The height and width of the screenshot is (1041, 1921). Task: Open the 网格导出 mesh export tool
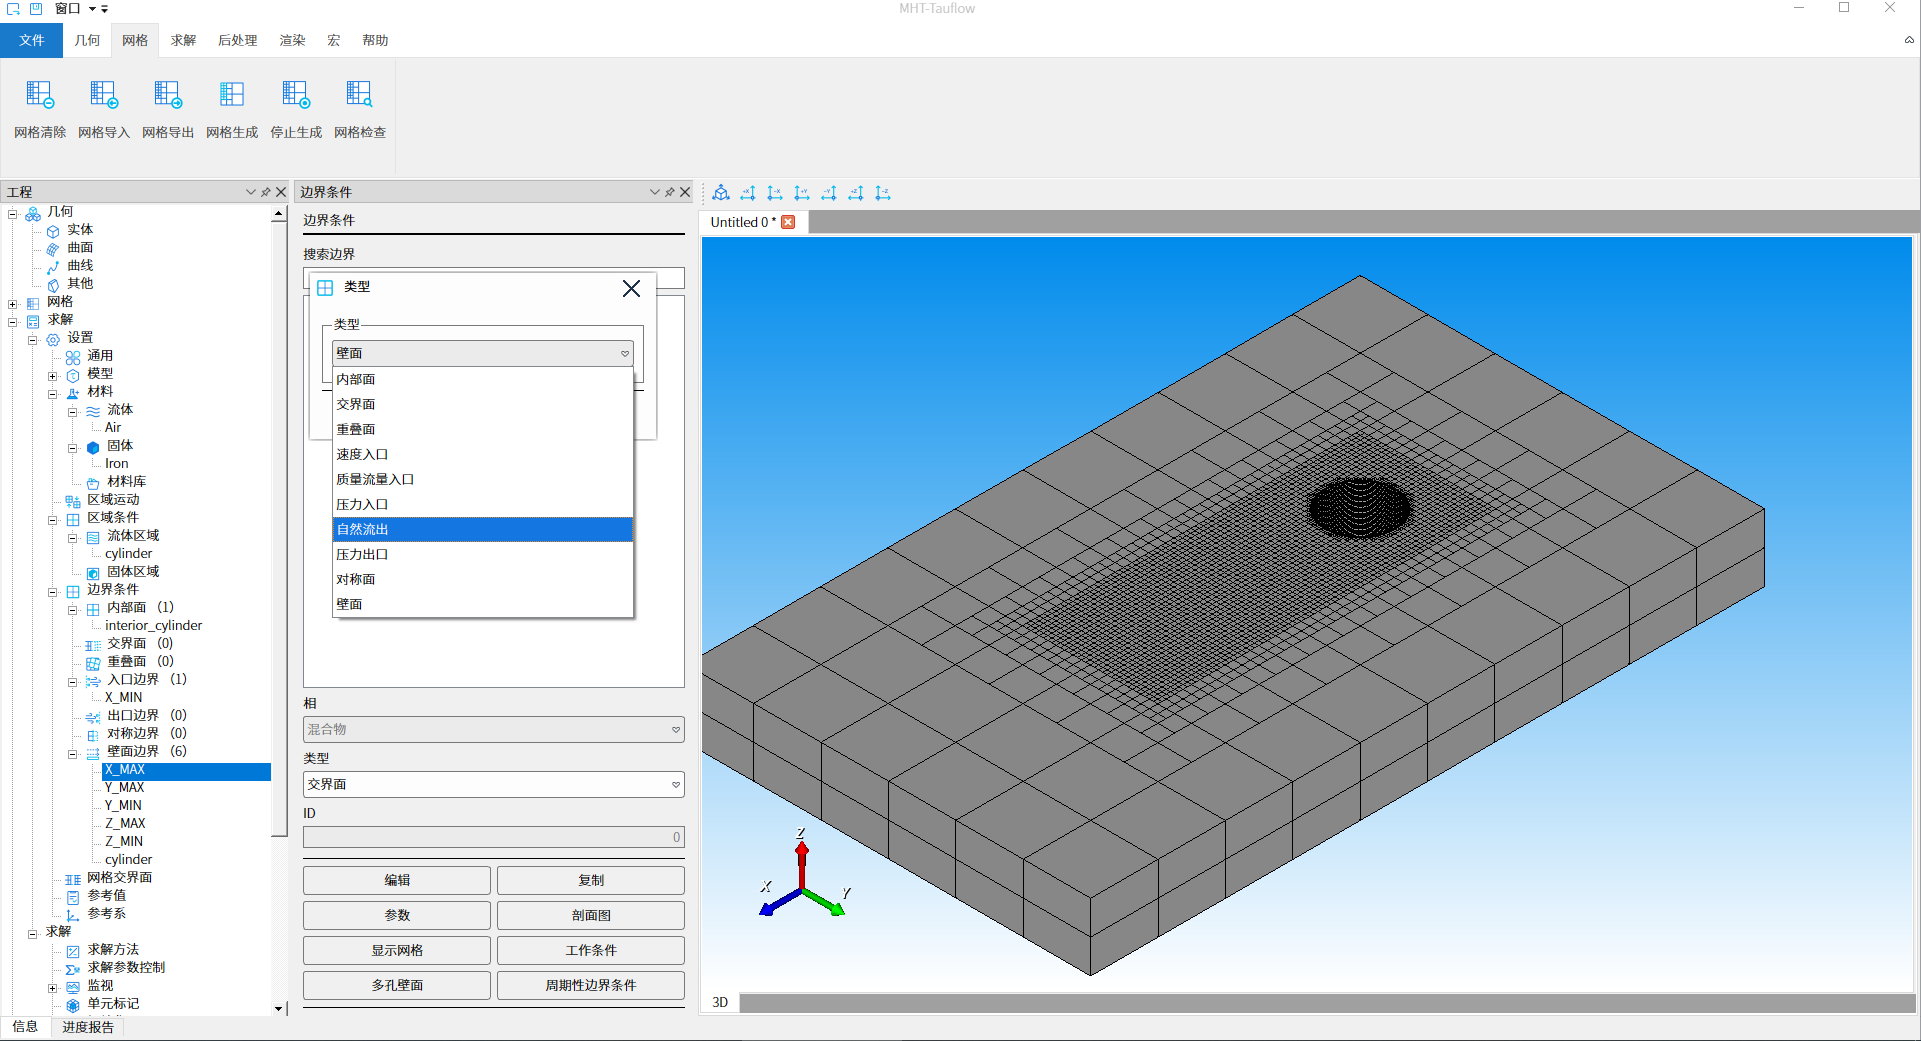tap(168, 96)
